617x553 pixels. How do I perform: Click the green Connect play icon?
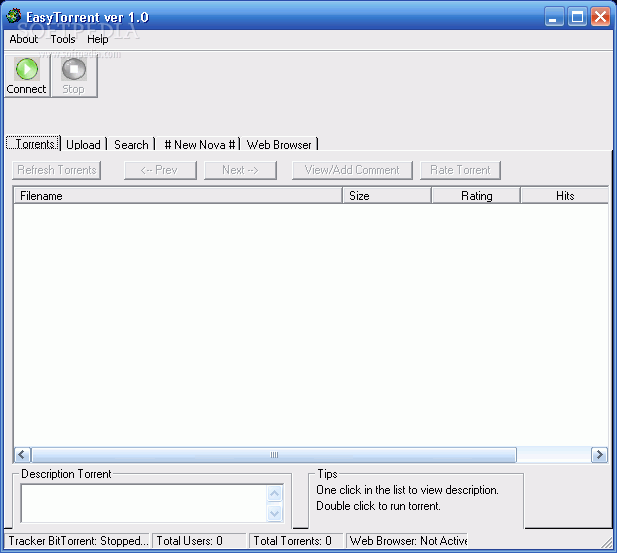[x=27, y=69]
